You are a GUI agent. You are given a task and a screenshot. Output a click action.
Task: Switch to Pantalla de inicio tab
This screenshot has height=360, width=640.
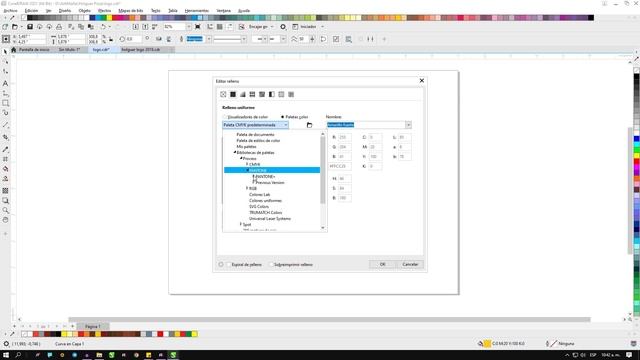tap(34, 49)
